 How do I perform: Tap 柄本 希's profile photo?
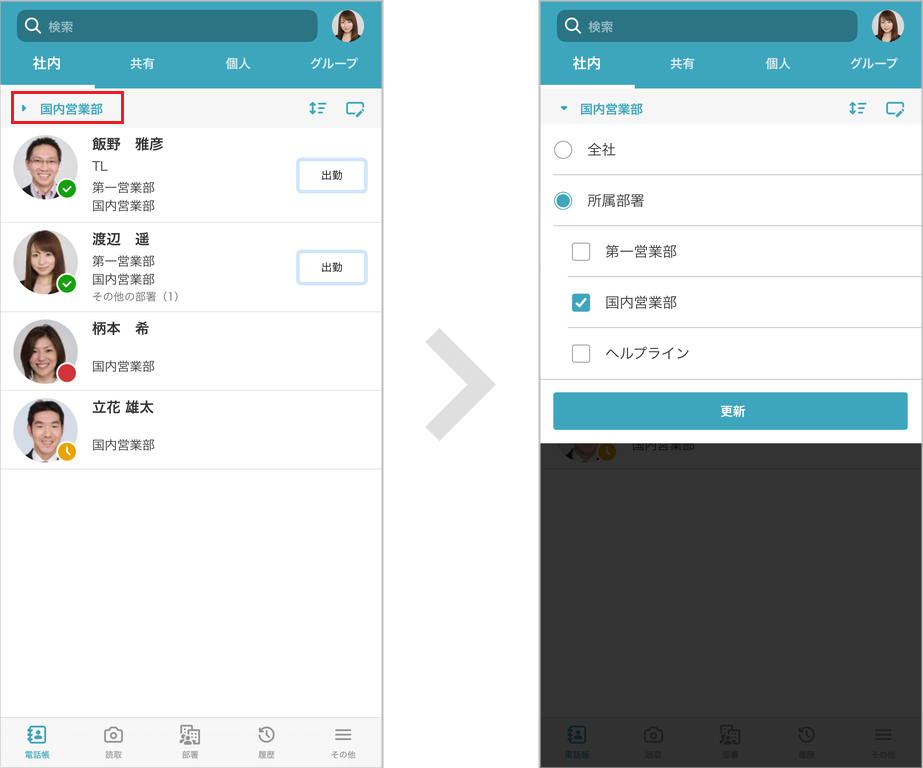[45, 351]
